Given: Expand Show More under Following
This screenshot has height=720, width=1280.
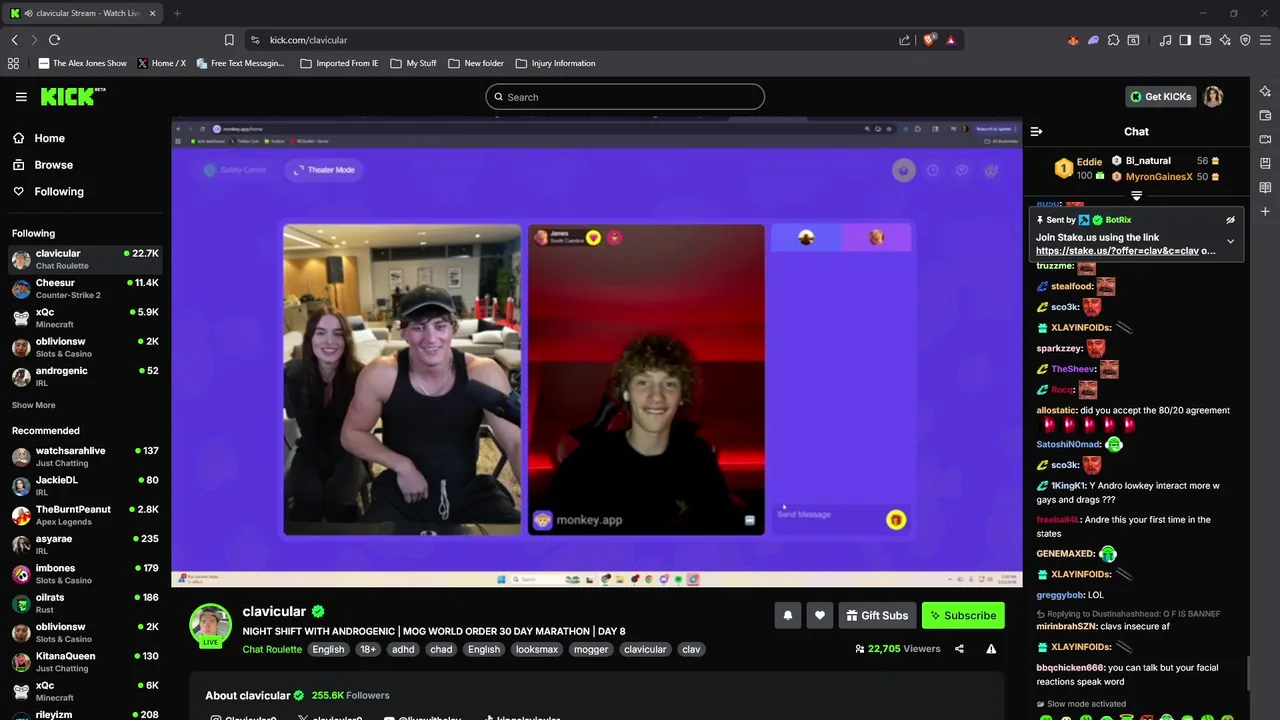Looking at the screenshot, I should (34, 405).
